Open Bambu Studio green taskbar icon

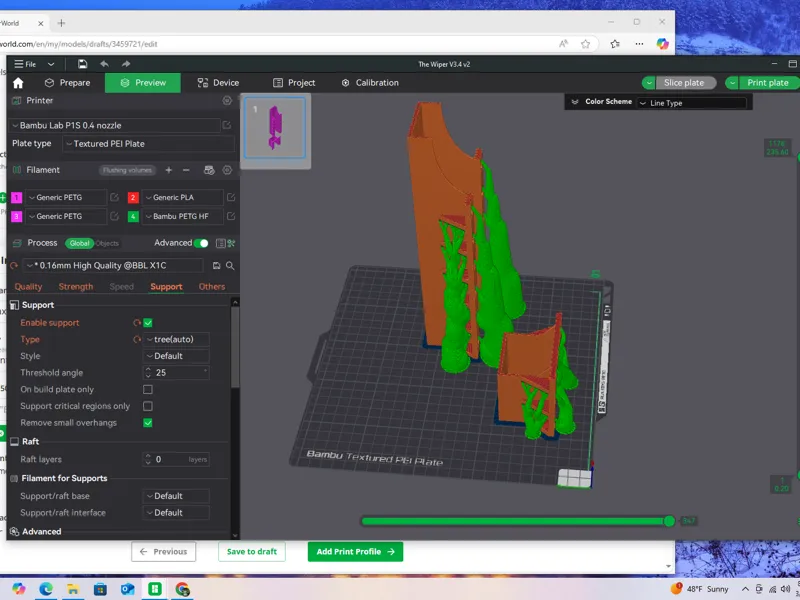(155, 589)
